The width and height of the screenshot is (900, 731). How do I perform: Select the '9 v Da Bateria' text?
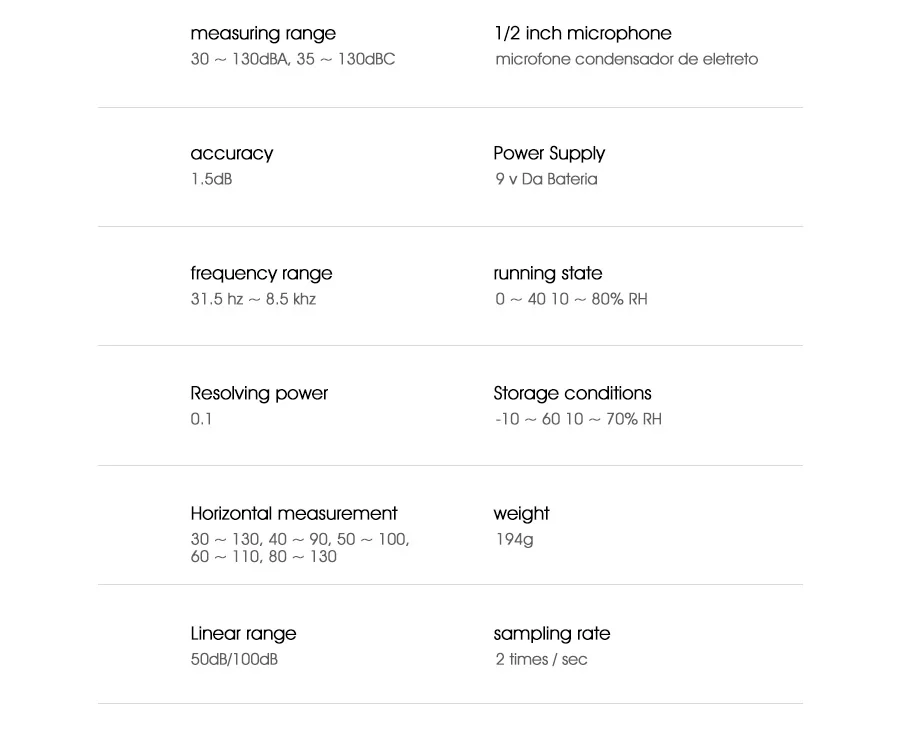pyautogui.click(x=546, y=179)
